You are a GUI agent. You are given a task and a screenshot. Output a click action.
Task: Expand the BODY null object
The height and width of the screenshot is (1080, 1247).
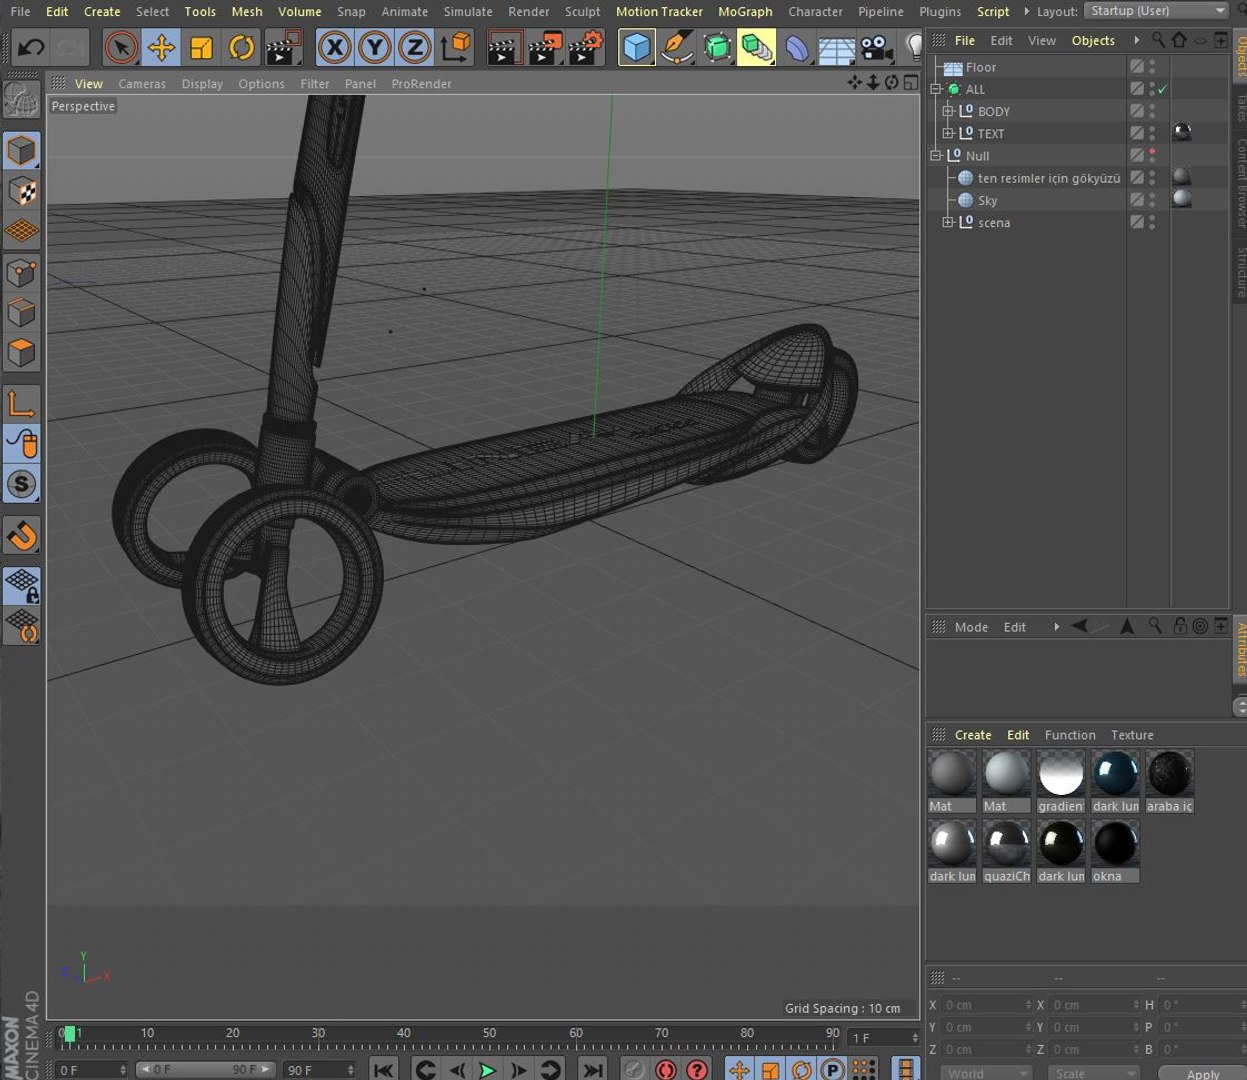tap(948, 111)
